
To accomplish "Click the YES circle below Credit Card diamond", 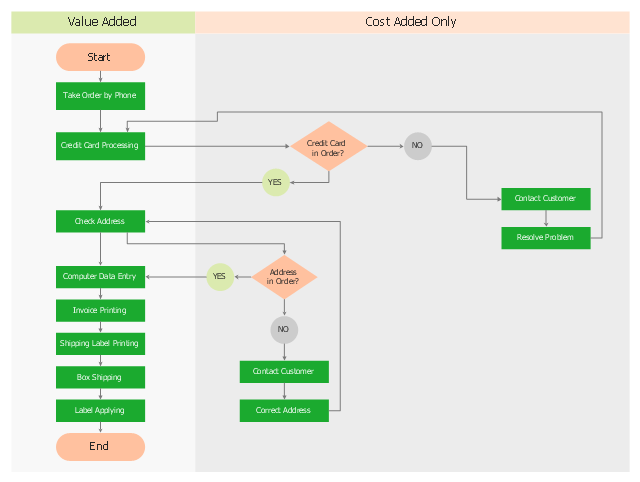I will (275, 182).
